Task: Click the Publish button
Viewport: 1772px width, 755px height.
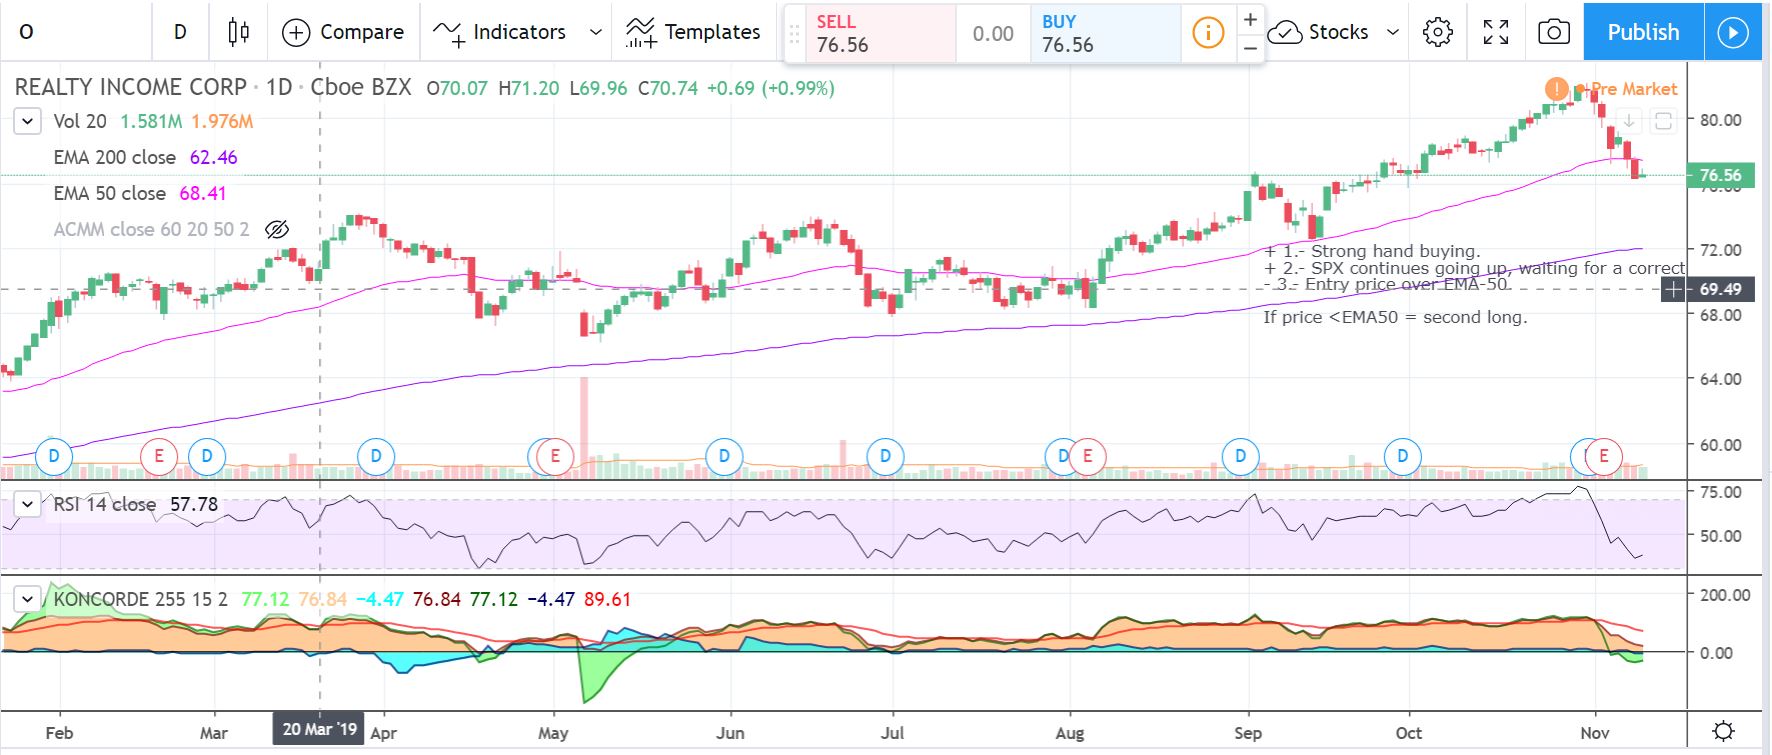Action: tap(1643, 32)
